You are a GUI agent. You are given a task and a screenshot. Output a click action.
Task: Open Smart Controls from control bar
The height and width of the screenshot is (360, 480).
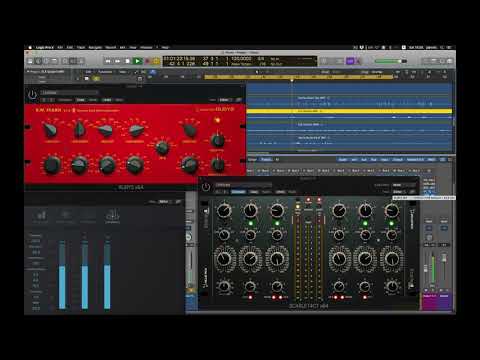point(65,61)
